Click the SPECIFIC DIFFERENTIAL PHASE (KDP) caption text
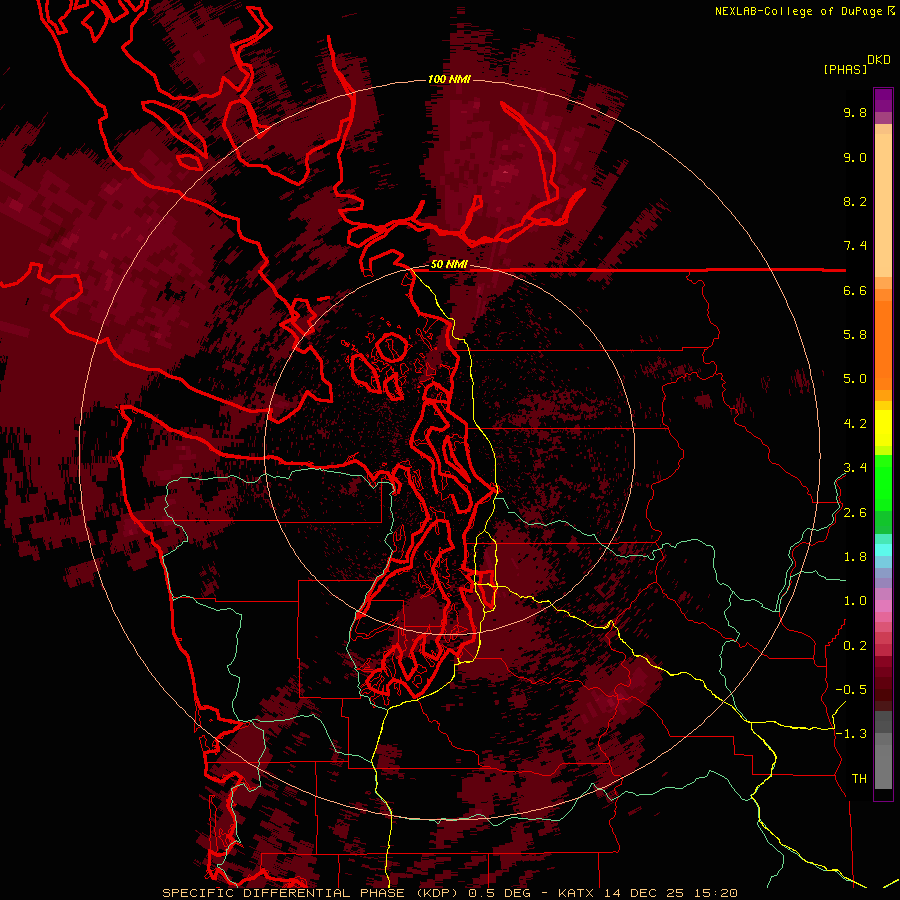The image size is (900, 900). click(313, 893)
